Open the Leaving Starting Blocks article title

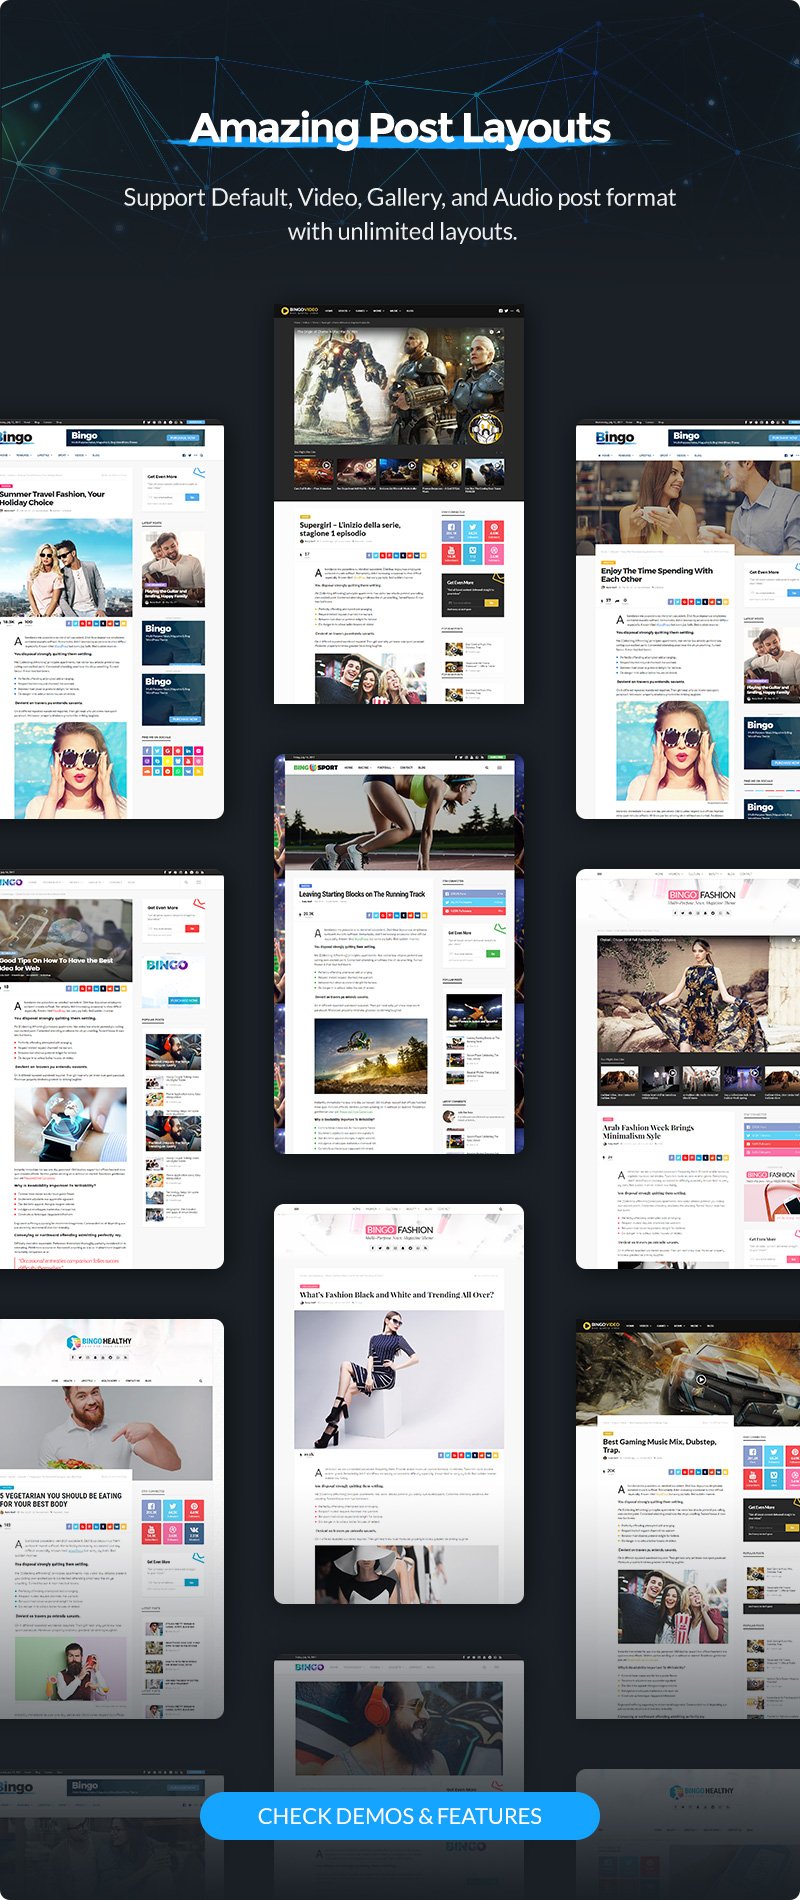(x=361, y=894)
